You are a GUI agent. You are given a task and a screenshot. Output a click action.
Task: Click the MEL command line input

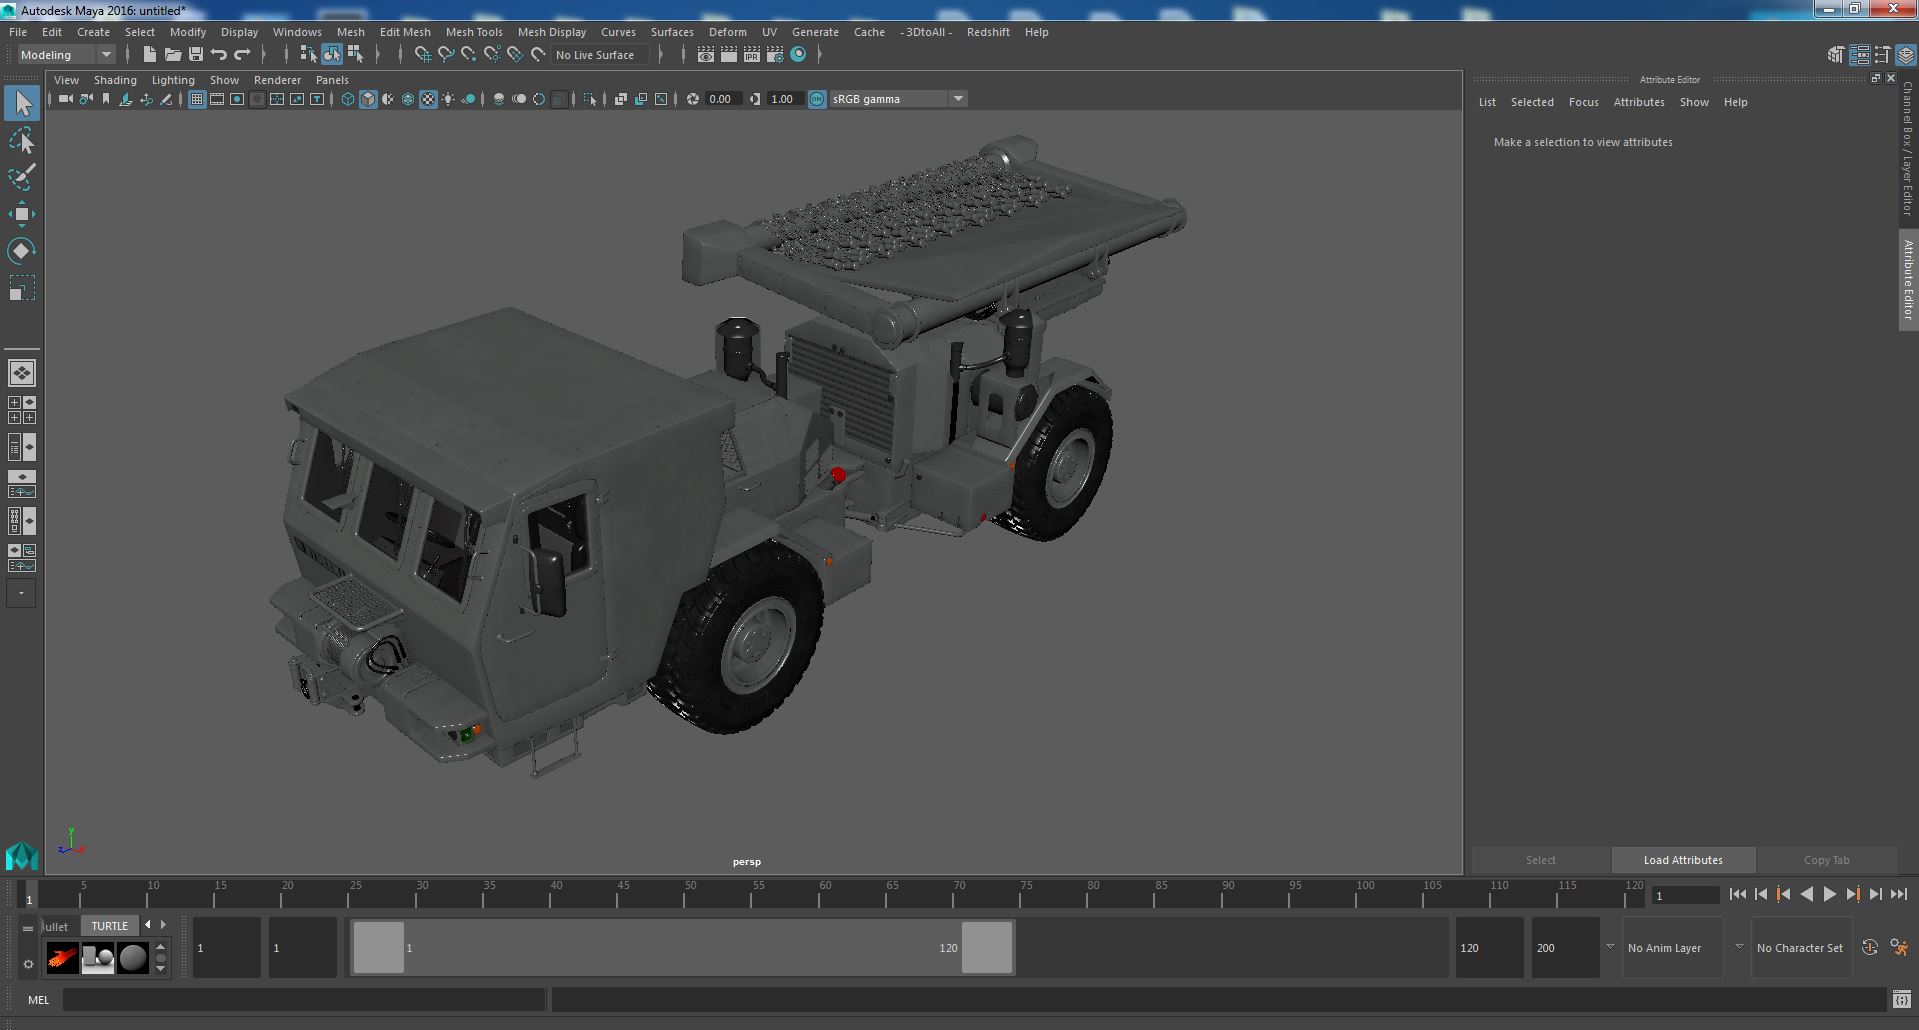[x=304, y=999]
